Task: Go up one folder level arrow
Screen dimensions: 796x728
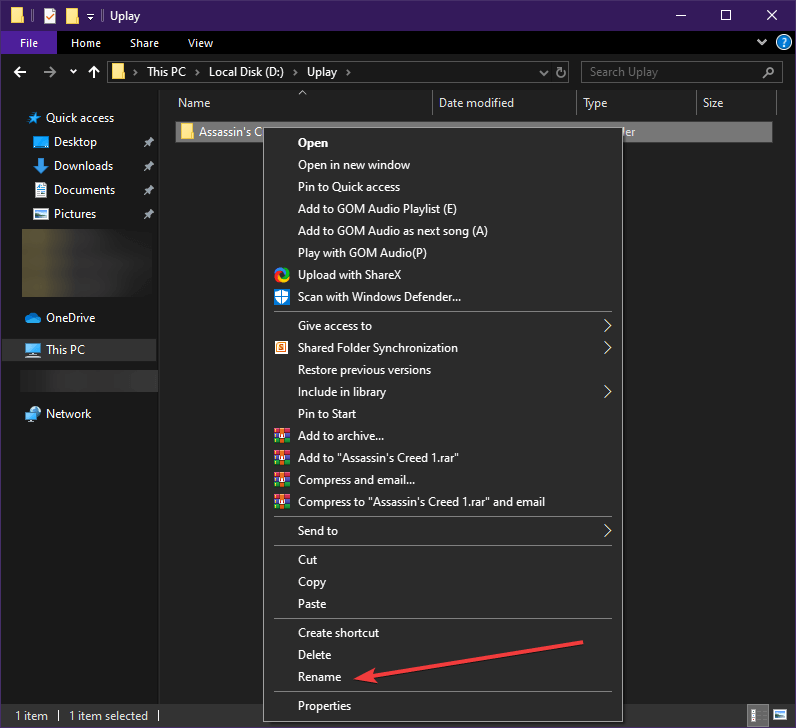Action: (93, 72)
